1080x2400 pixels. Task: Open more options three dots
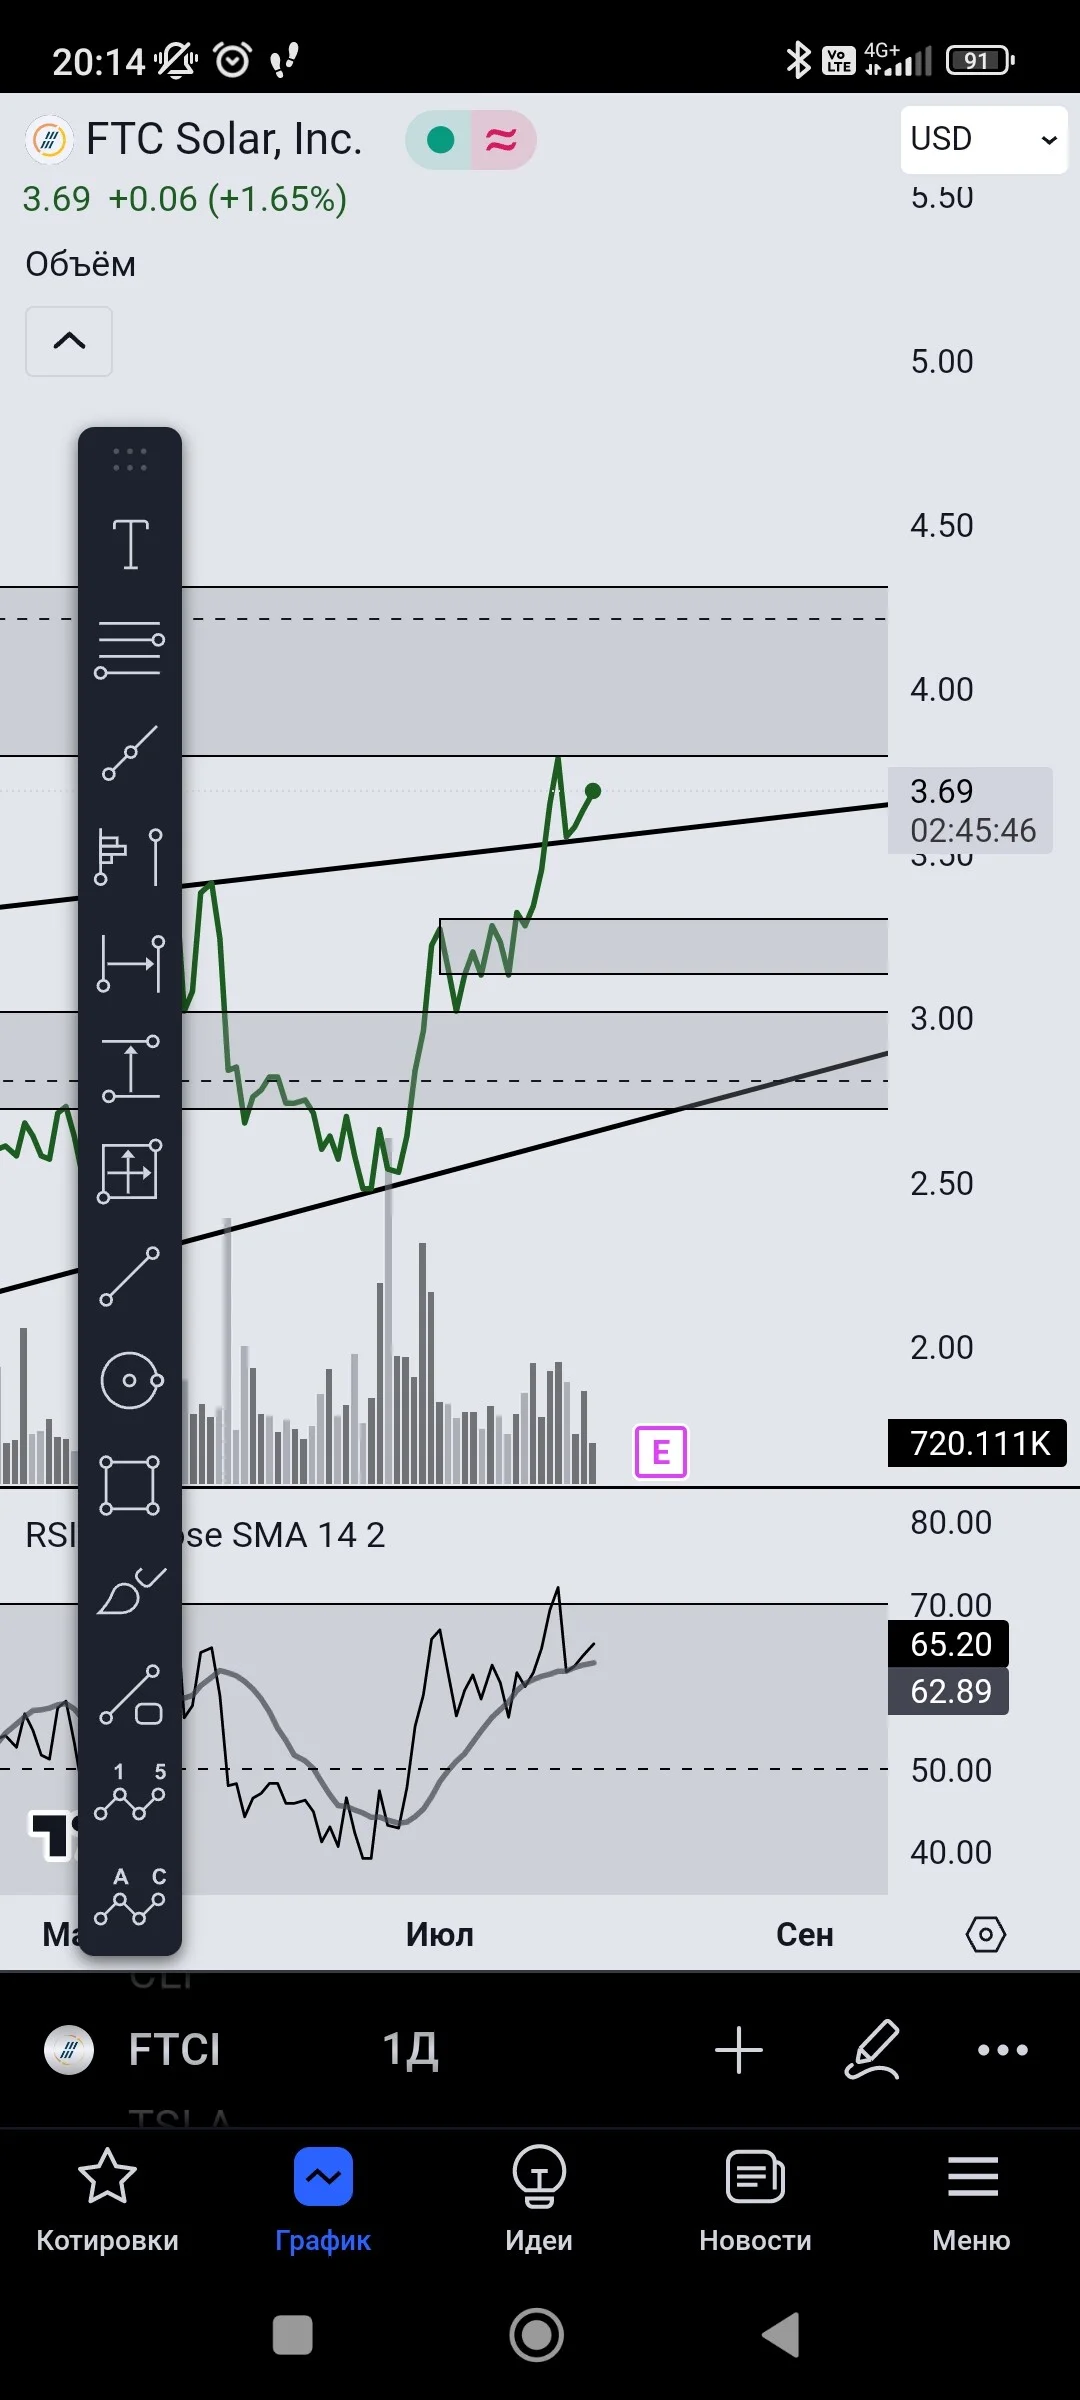[1003, 2050]
